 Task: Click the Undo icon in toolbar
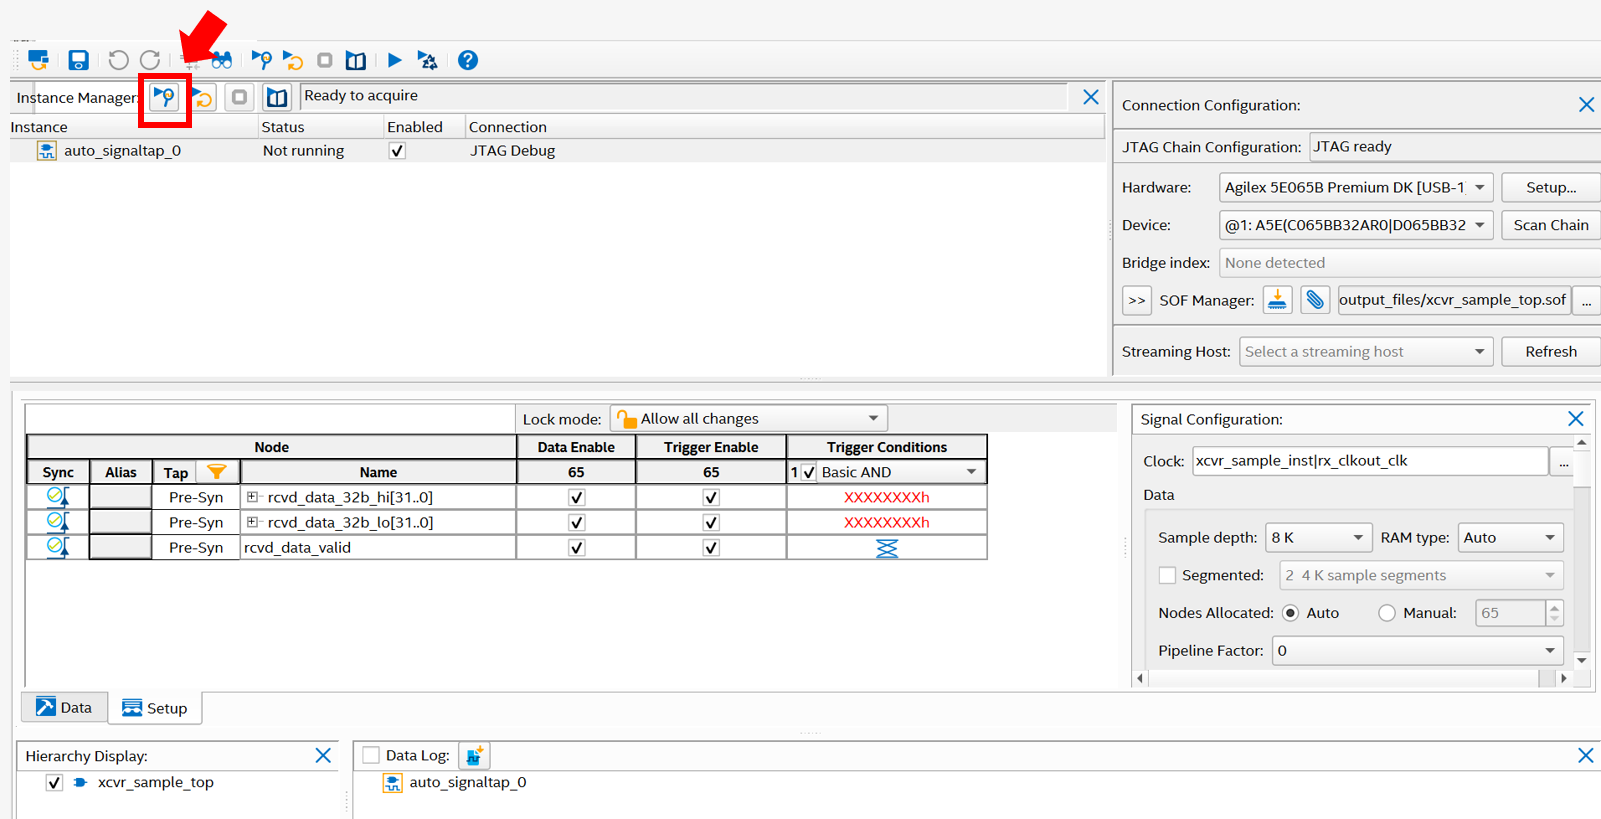coord(118,60)
